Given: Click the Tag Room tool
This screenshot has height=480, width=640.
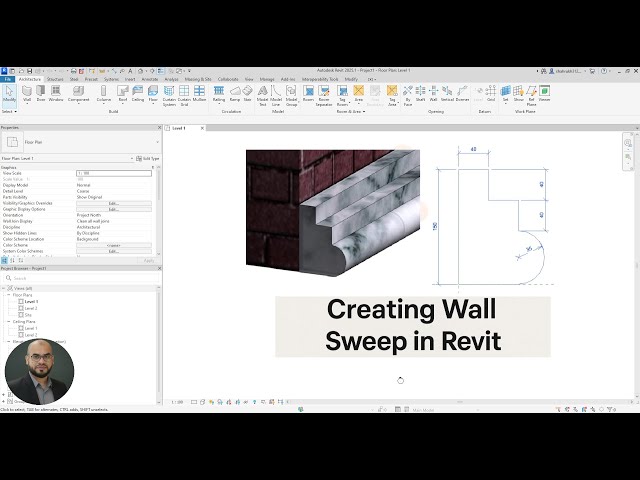Looking at the screenshot, I should tap(342, 96).
